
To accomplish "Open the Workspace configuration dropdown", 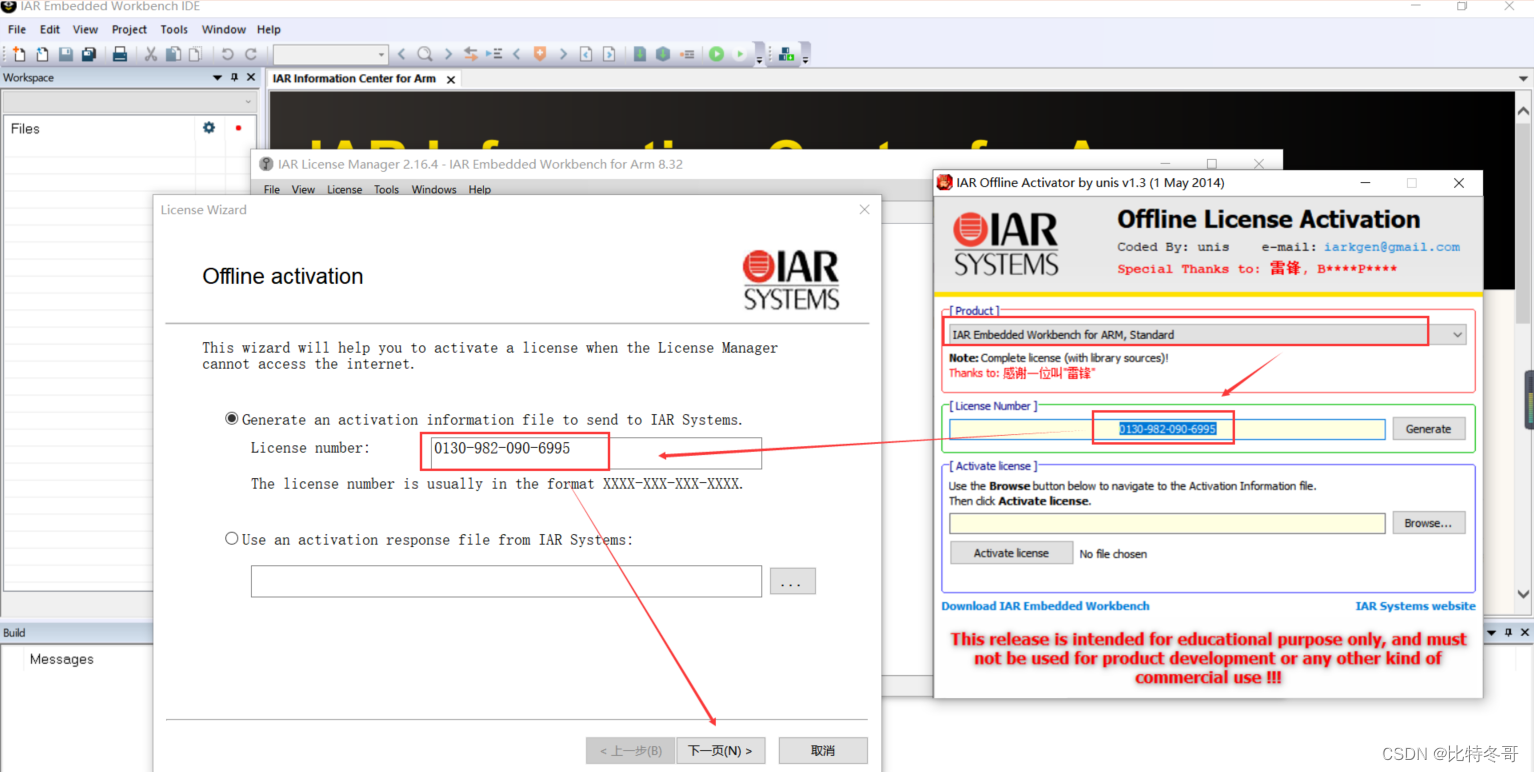I will (129, 102).
